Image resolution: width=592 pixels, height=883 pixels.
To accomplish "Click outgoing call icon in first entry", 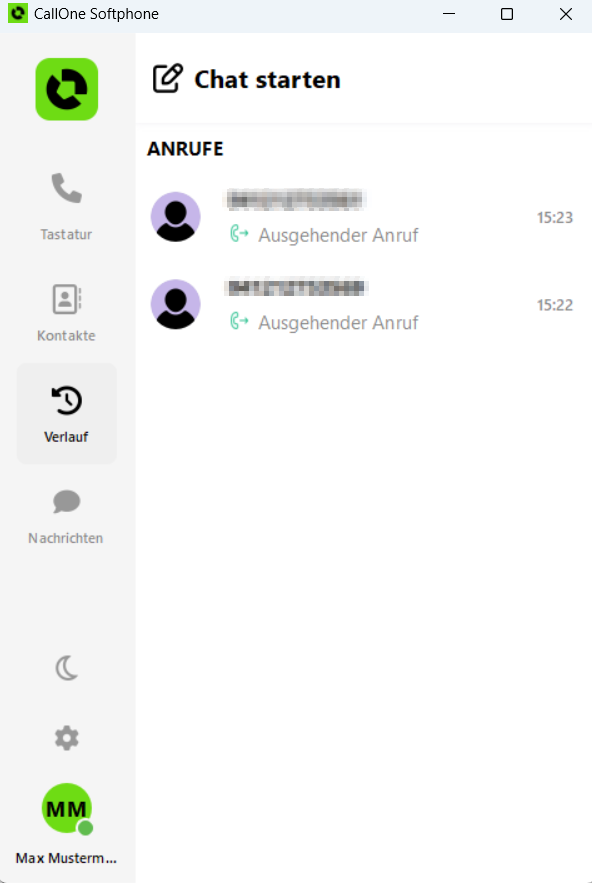I will pos(239,233).
